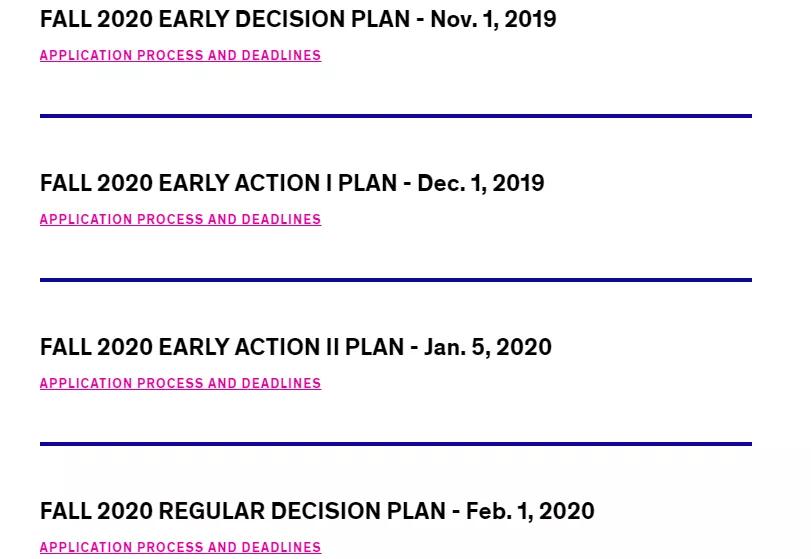Click the blue divider below Early Action I section
811x559 pixels.
tap(396, 280)
